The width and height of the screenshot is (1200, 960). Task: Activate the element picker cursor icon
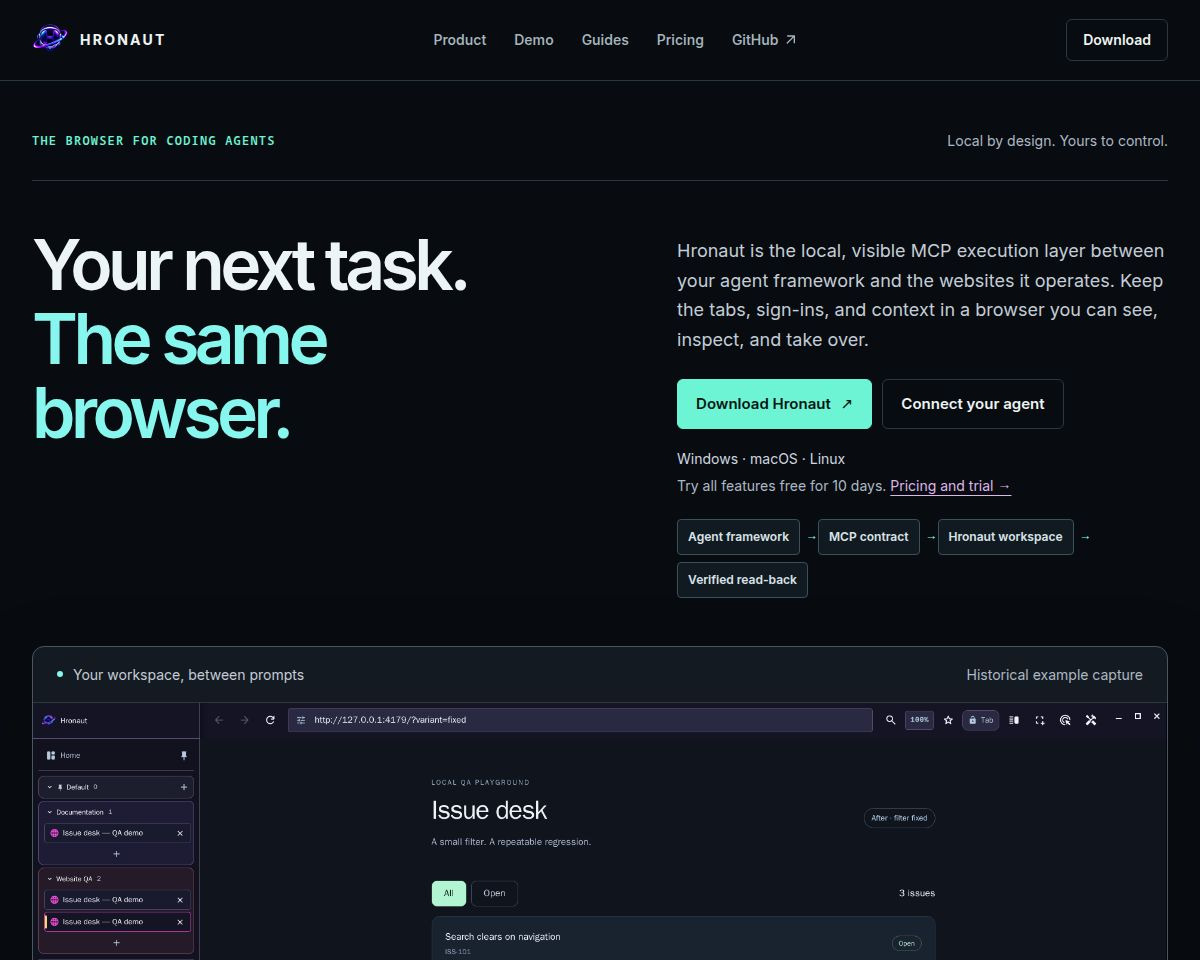1066,720
